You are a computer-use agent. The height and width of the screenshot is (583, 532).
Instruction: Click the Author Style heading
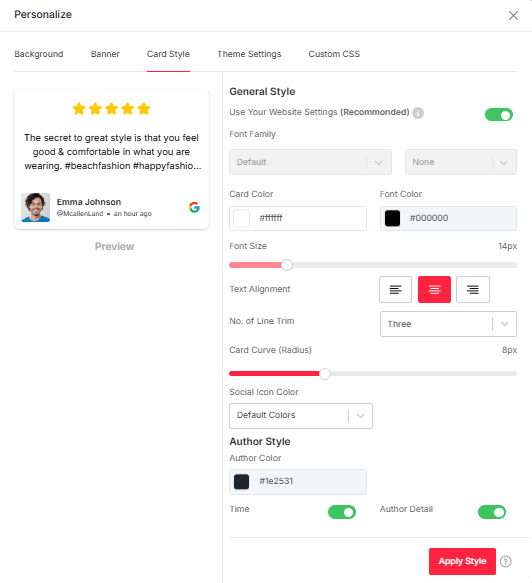tap(260, 441)
